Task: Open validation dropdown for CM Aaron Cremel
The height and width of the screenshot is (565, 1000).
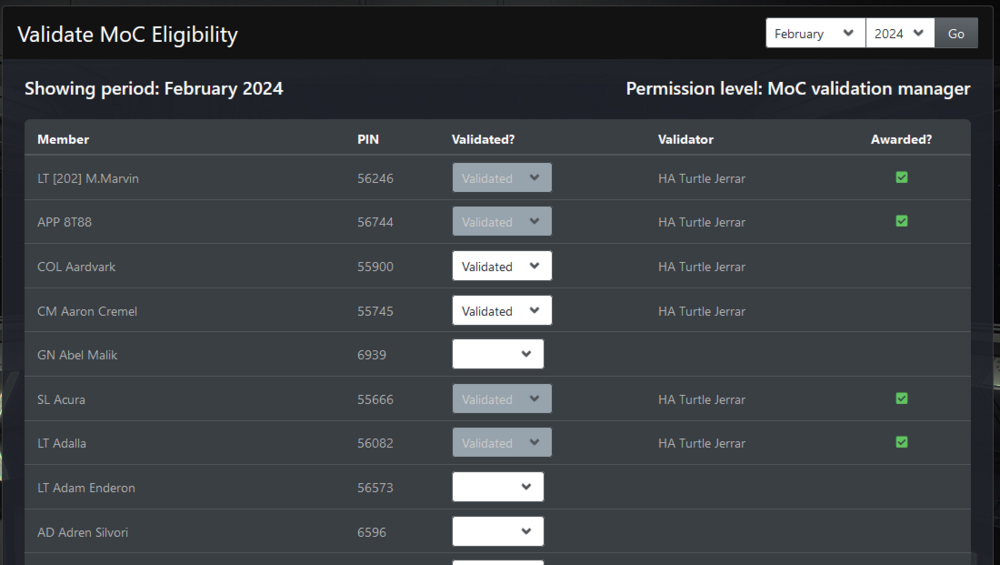Action: tap(501, 311)
